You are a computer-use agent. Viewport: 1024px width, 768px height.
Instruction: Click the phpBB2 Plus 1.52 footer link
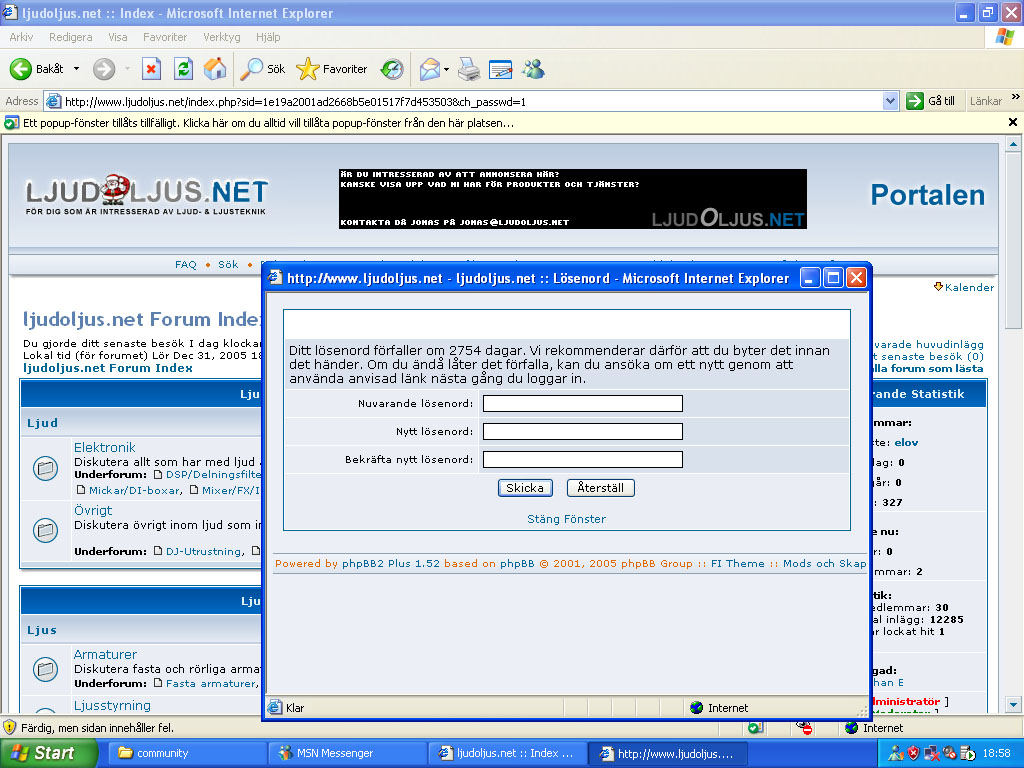tap(391, 564)
